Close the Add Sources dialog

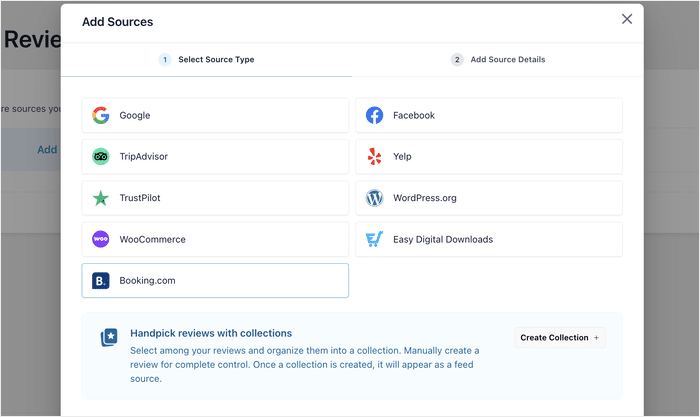(627, 19)
